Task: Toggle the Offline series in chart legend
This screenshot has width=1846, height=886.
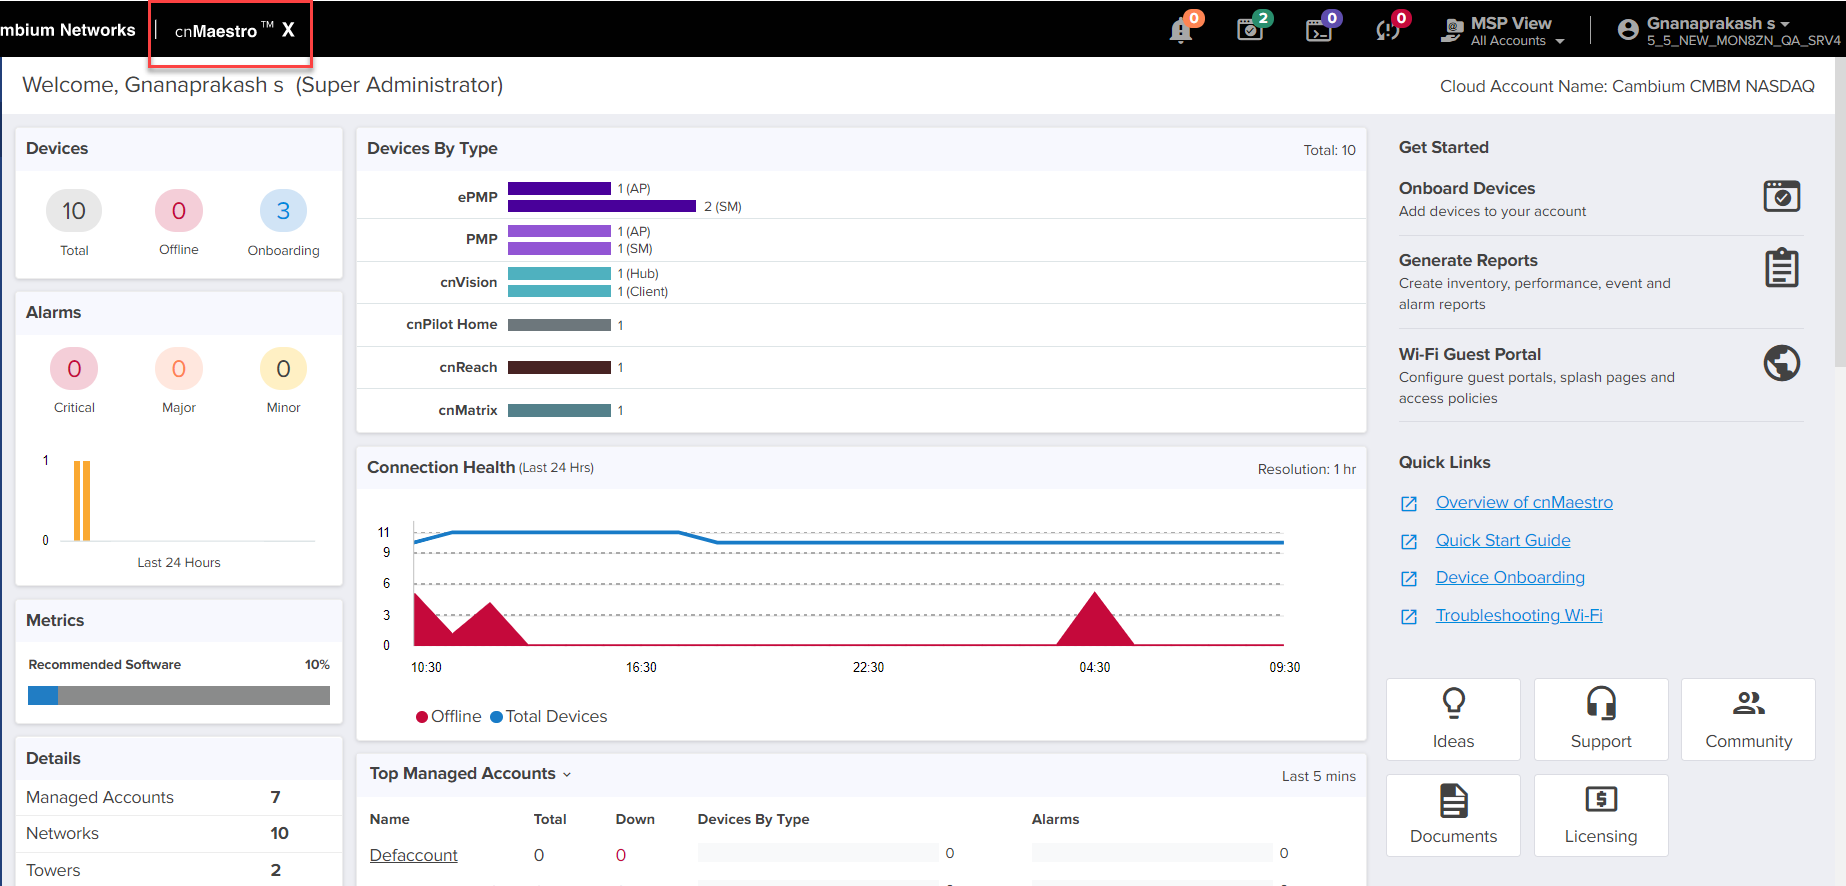Action: point(449,716)
